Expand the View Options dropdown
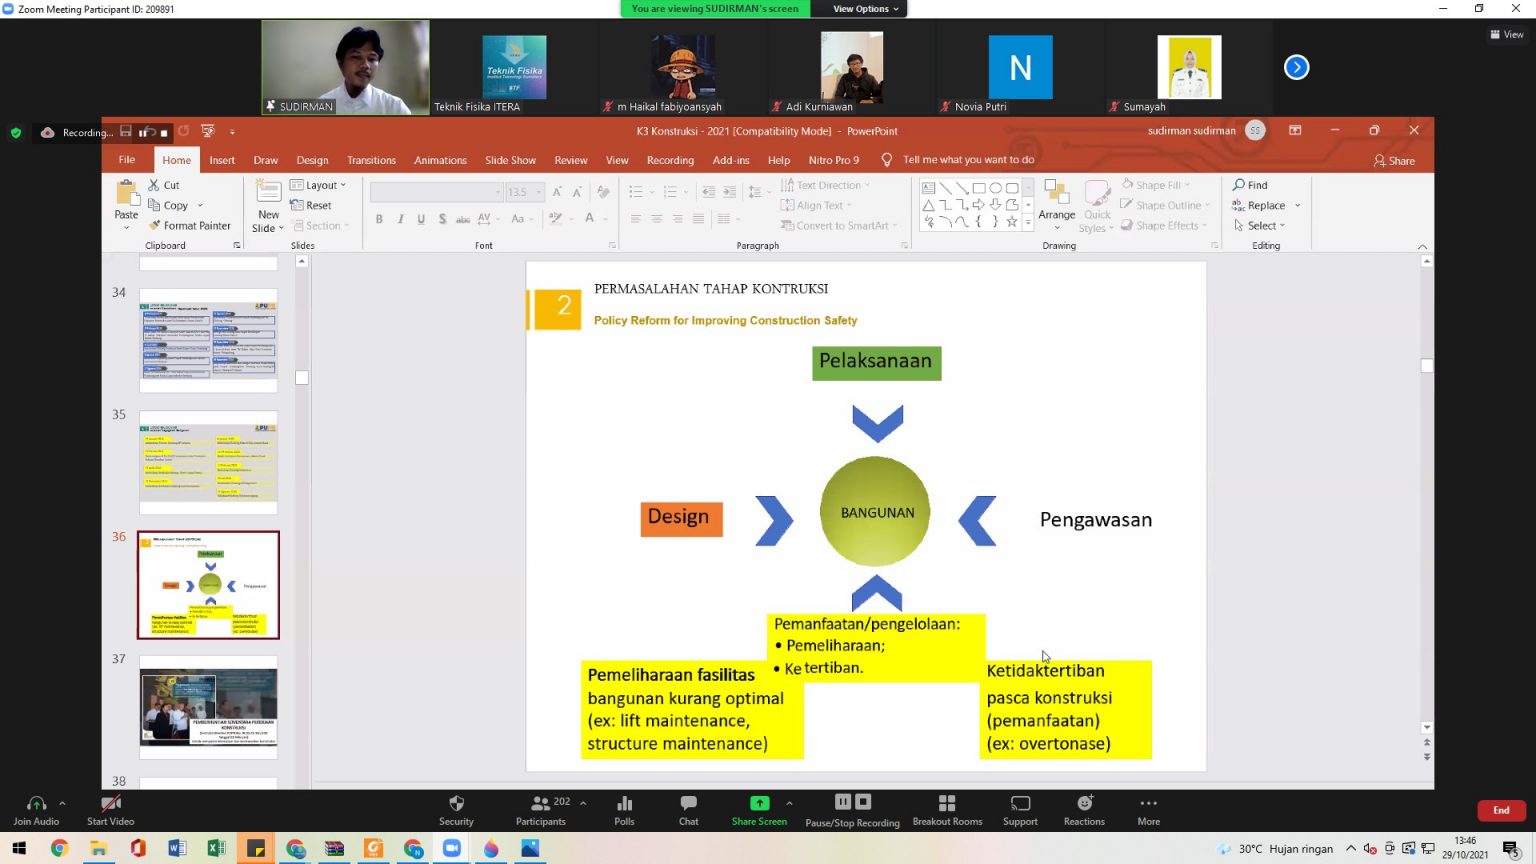Screen dimensions: 1536x864 coord(866,9)
